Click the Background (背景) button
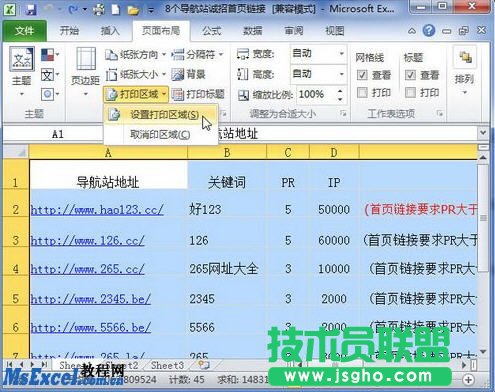The width and height of the screenshot is (495, 392). tap(188, 74)
